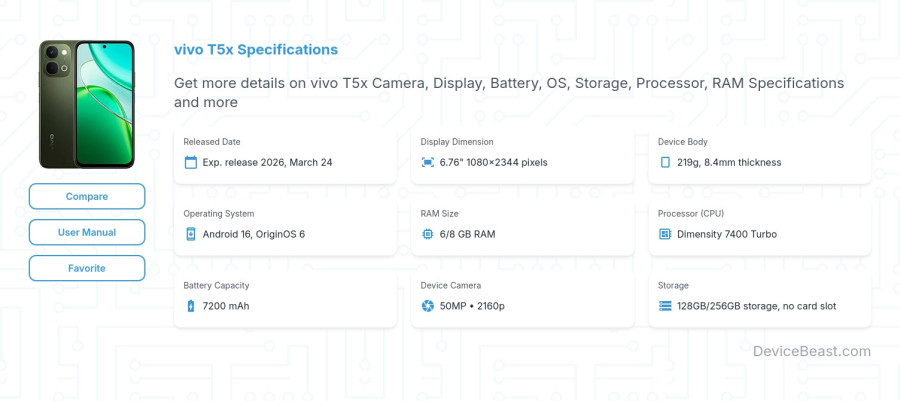Click the 'Device Body' label
Image resolution: width=900 pixels, height=401 pixels.
[x=682, y=142]
